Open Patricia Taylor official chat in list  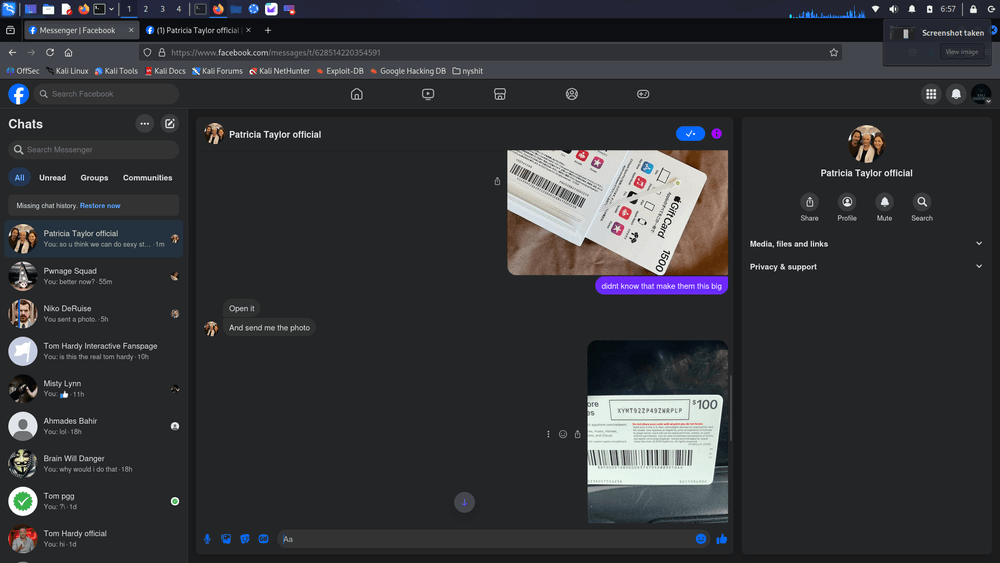point(94,238)
